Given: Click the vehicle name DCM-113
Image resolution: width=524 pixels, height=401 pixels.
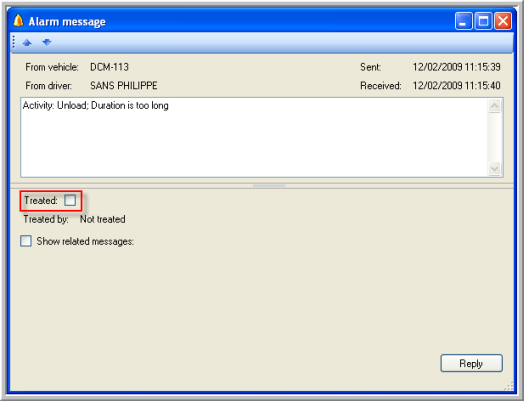Looking at the screenshot, I should pos(109,67).
